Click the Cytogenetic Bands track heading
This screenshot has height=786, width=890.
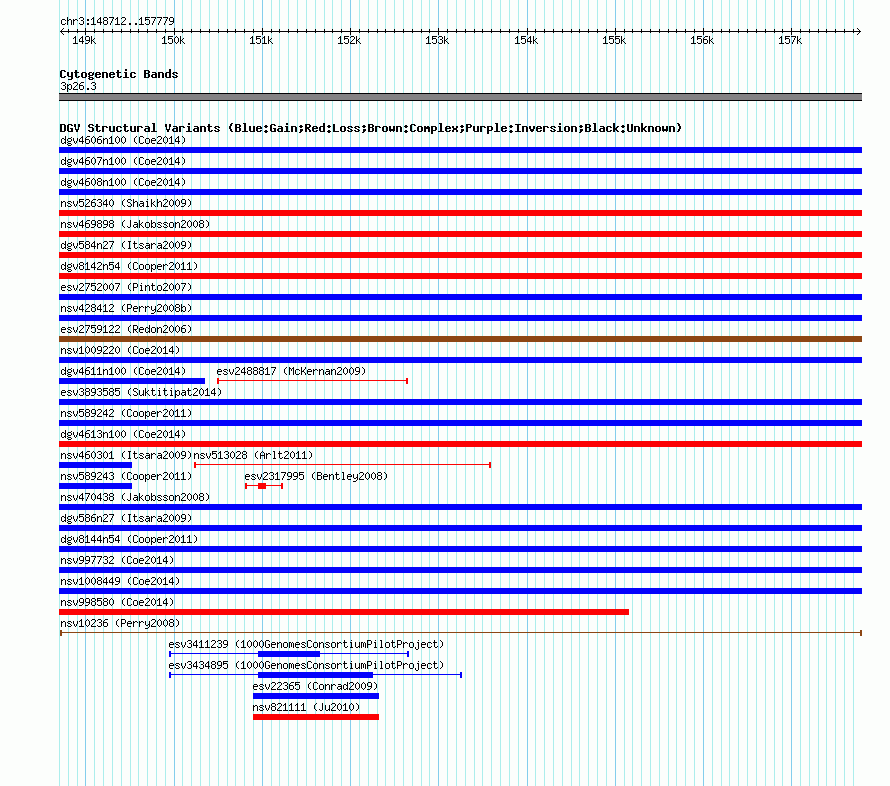[119, 74]
